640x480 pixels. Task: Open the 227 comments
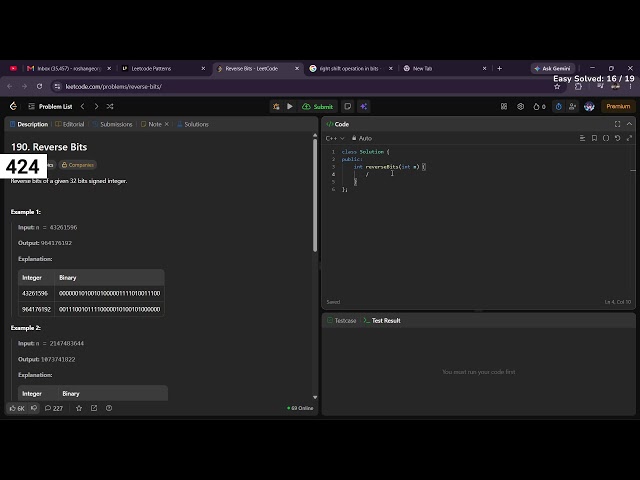coord(54,408)
